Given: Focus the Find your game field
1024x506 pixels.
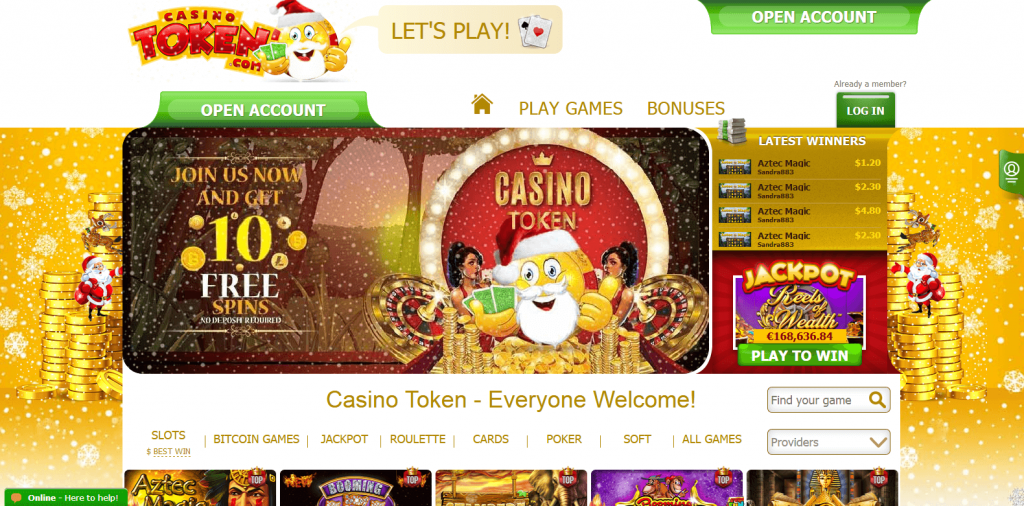Looking at the screenshot, I should [x=818, y=400].
